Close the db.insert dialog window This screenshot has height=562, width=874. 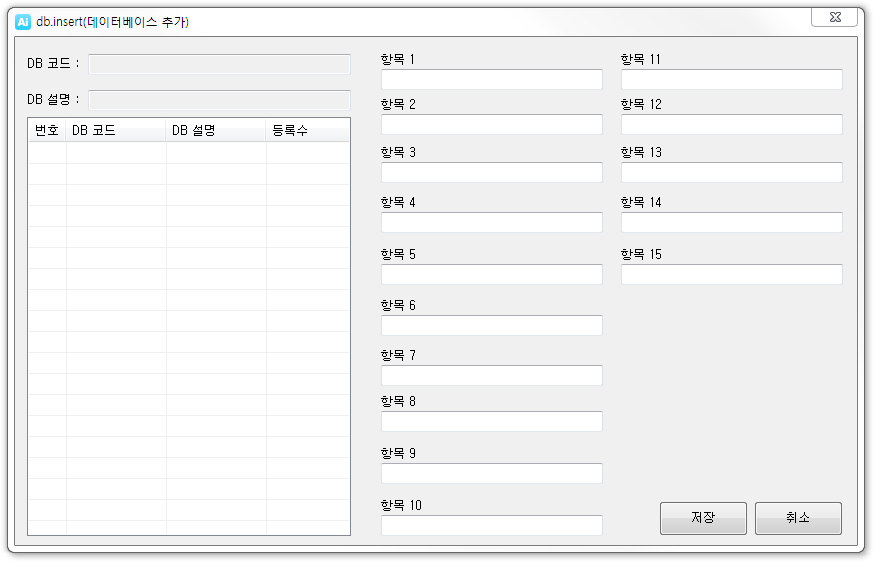[x=834, y=17]
